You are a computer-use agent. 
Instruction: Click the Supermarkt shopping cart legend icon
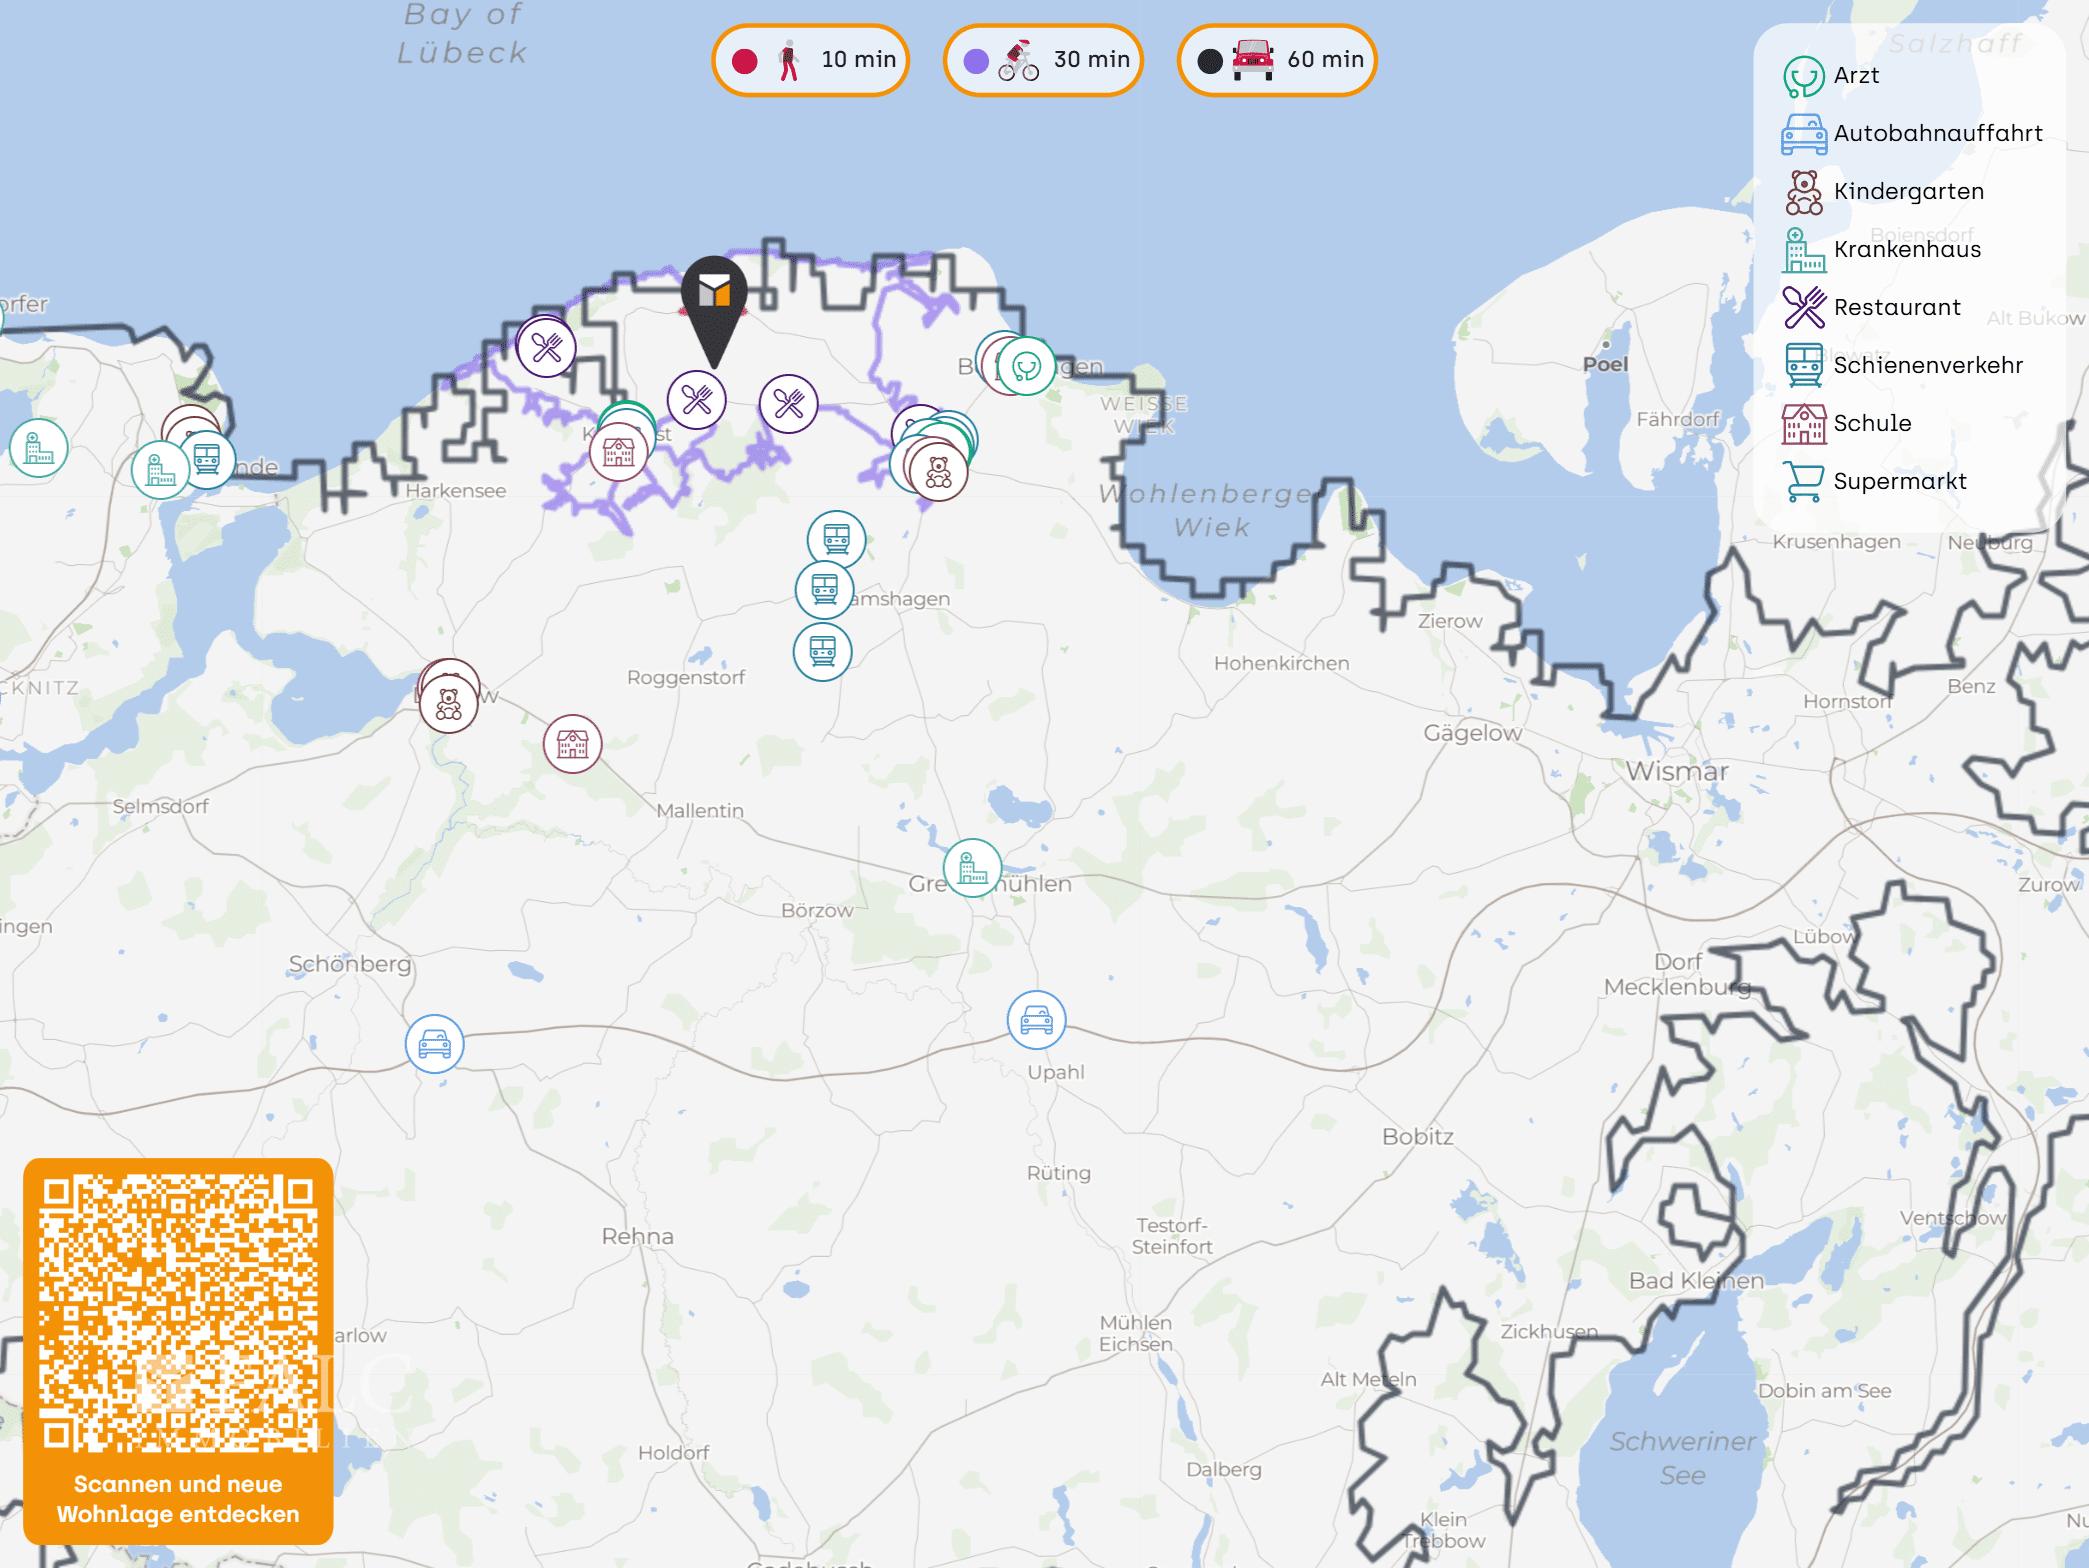pos(1804,482)
